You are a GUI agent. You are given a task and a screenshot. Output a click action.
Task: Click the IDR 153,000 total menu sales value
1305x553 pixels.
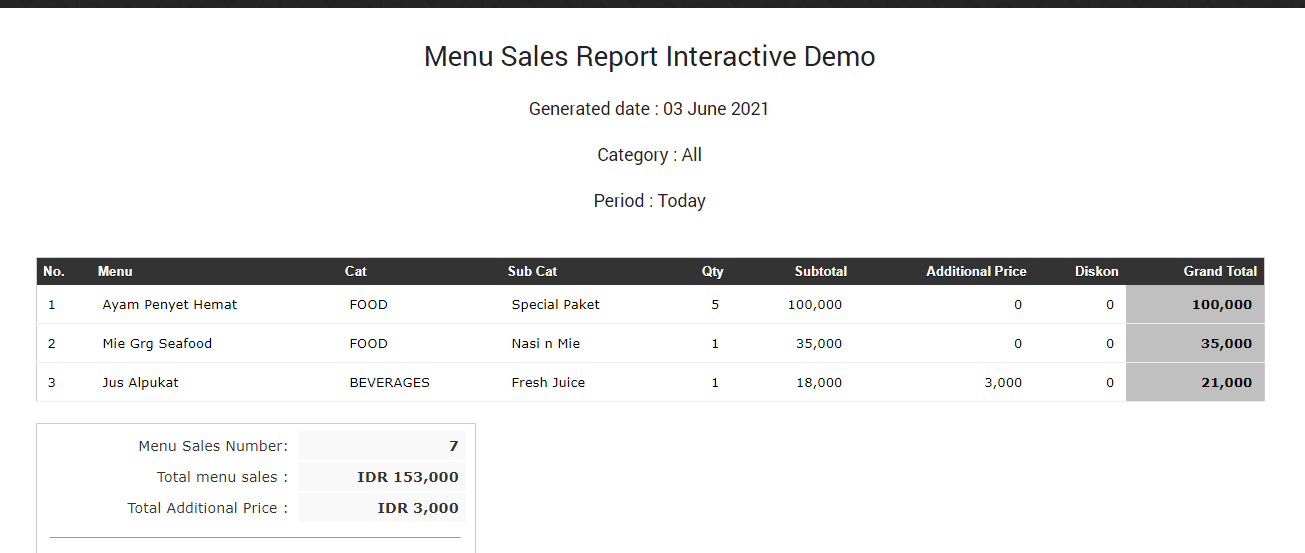point(407,477)
